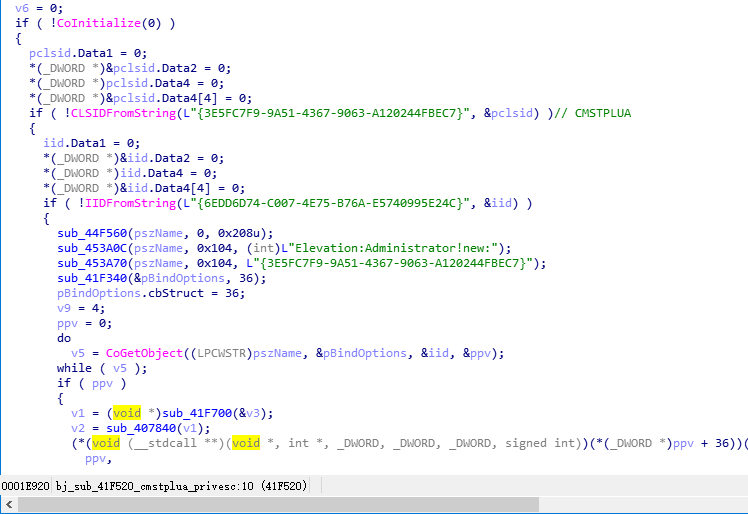Screen dimensions: 748x514
Task: Click the ppv = 0 assignment
Action: 85,323
